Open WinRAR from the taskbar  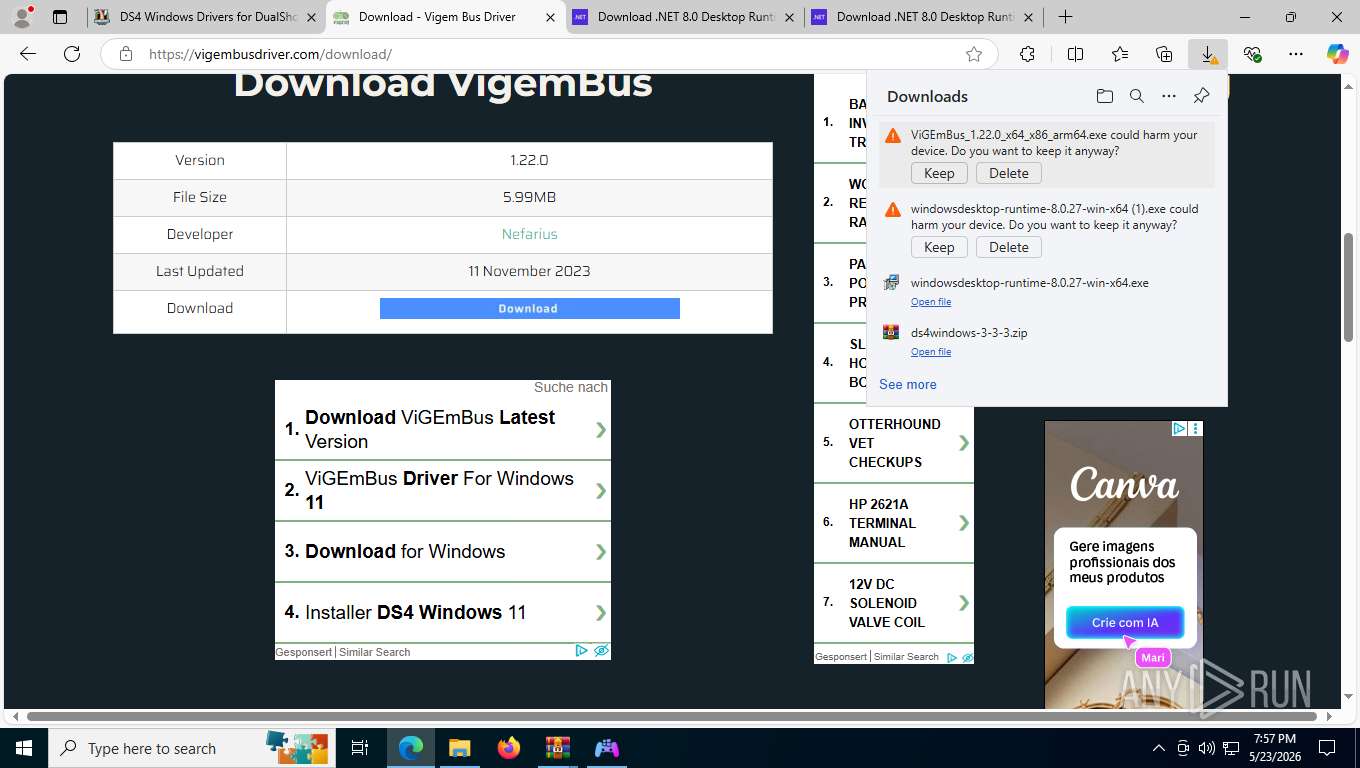click(x=557, y=748)
